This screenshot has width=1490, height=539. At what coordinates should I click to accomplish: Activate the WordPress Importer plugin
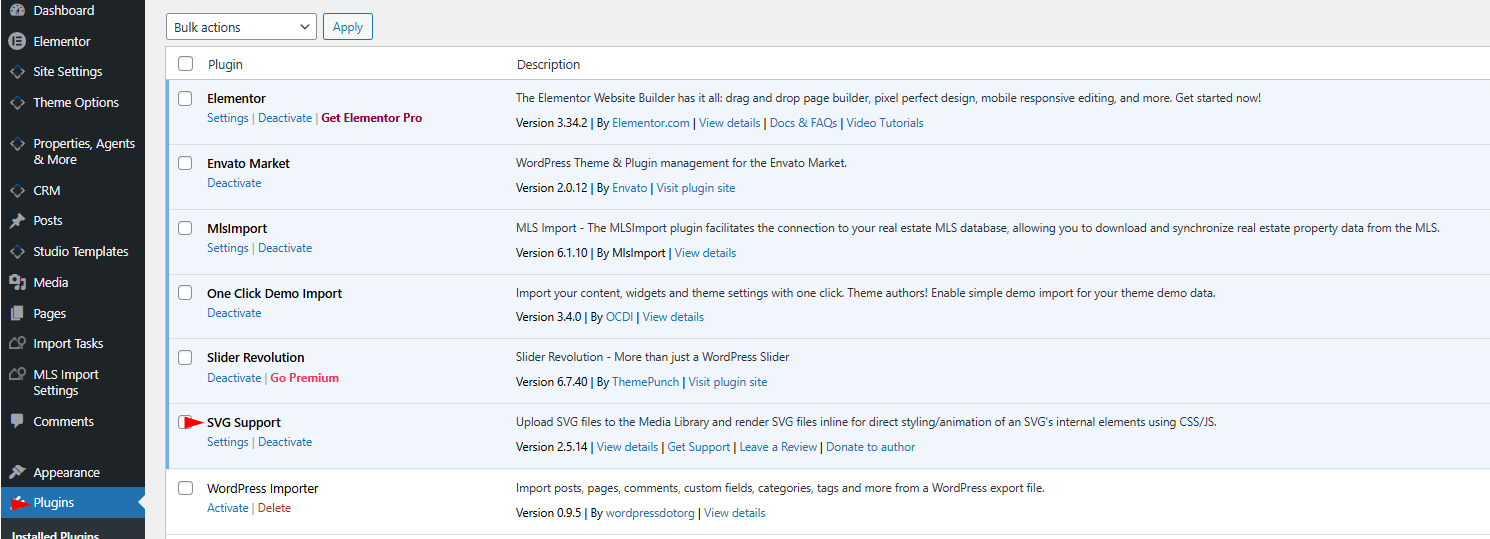227,508
